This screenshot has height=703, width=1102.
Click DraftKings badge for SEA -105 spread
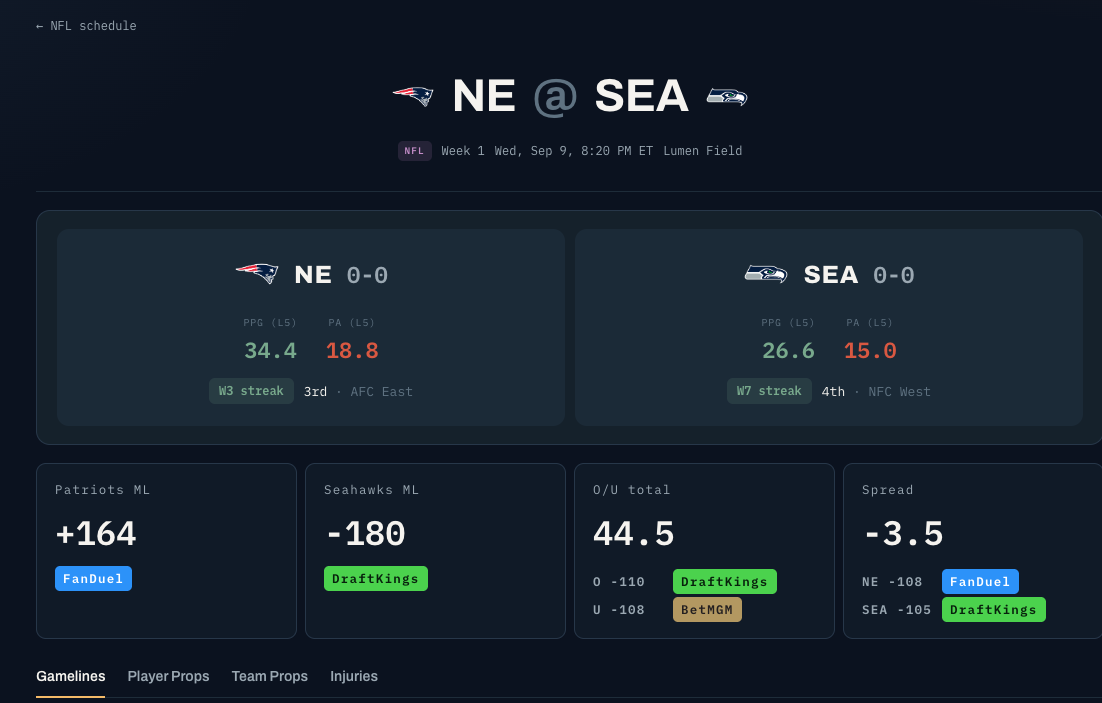click(993, 610)
